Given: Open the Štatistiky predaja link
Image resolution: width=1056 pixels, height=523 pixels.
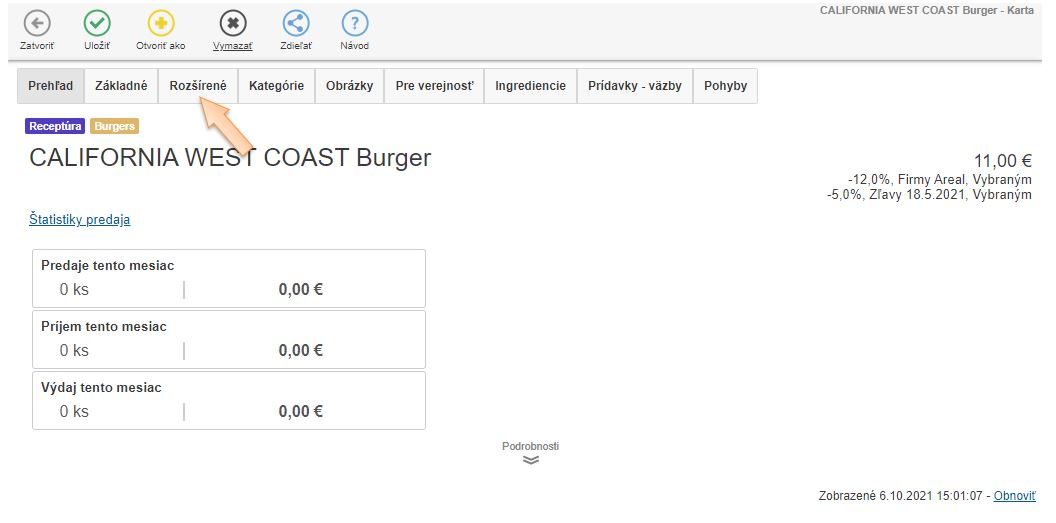Looking at the screenshot, I should pos(79,220).
